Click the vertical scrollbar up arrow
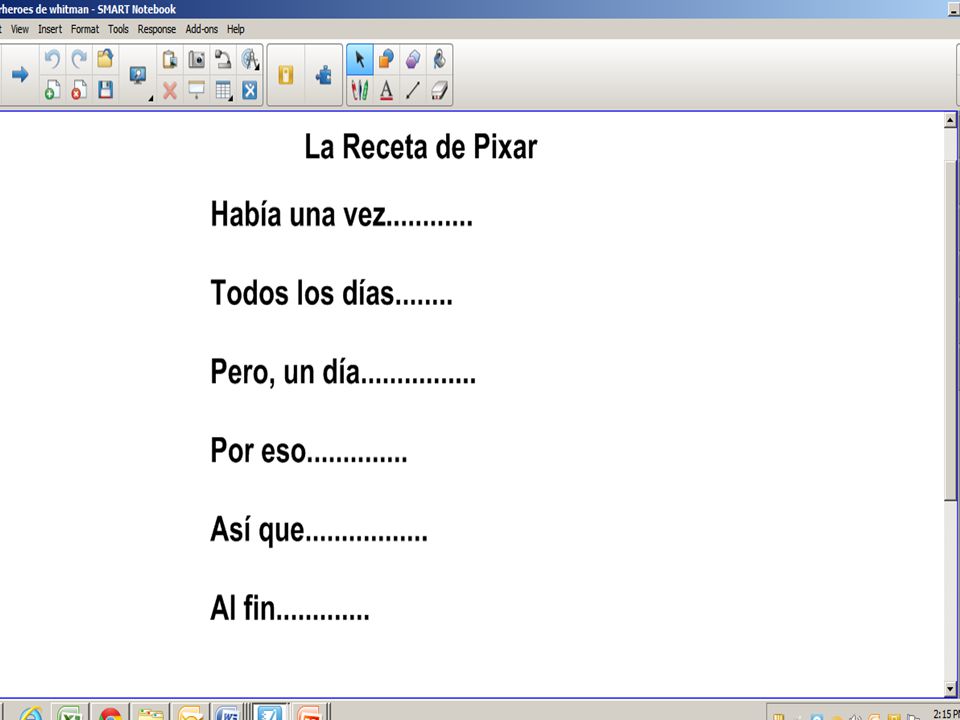Image resolution: width=960 pixels, height=720 pixels. (950, 121)
